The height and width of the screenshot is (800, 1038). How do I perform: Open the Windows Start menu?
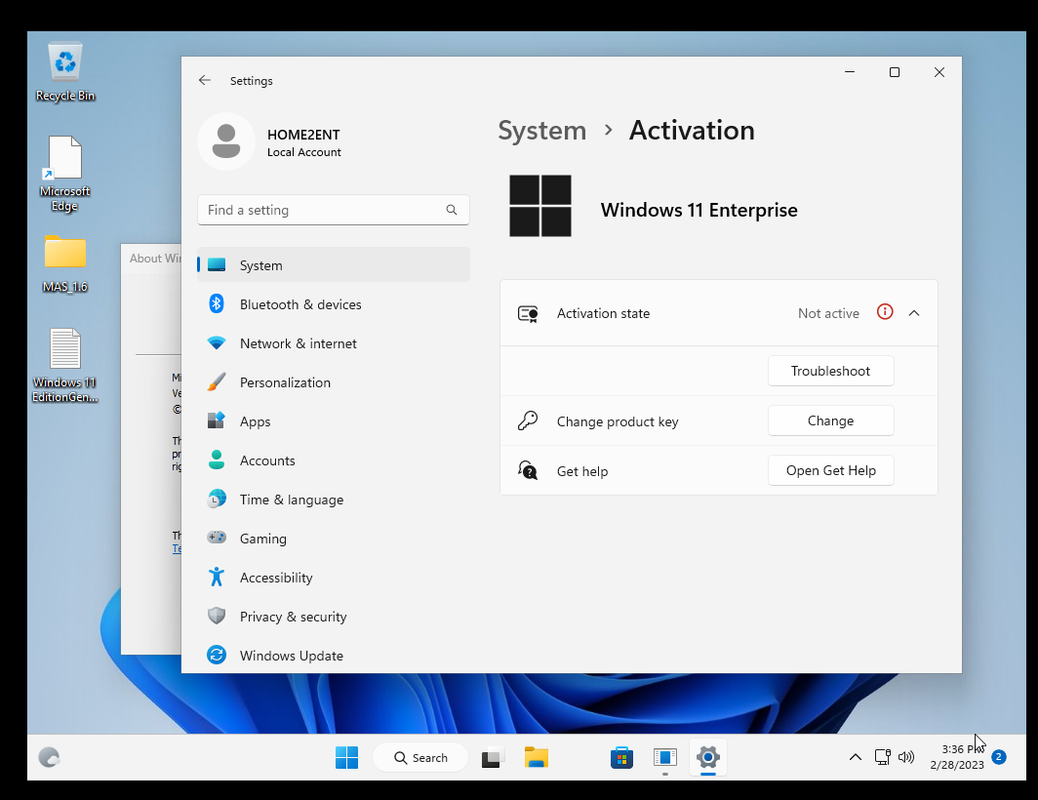(347, 758)
